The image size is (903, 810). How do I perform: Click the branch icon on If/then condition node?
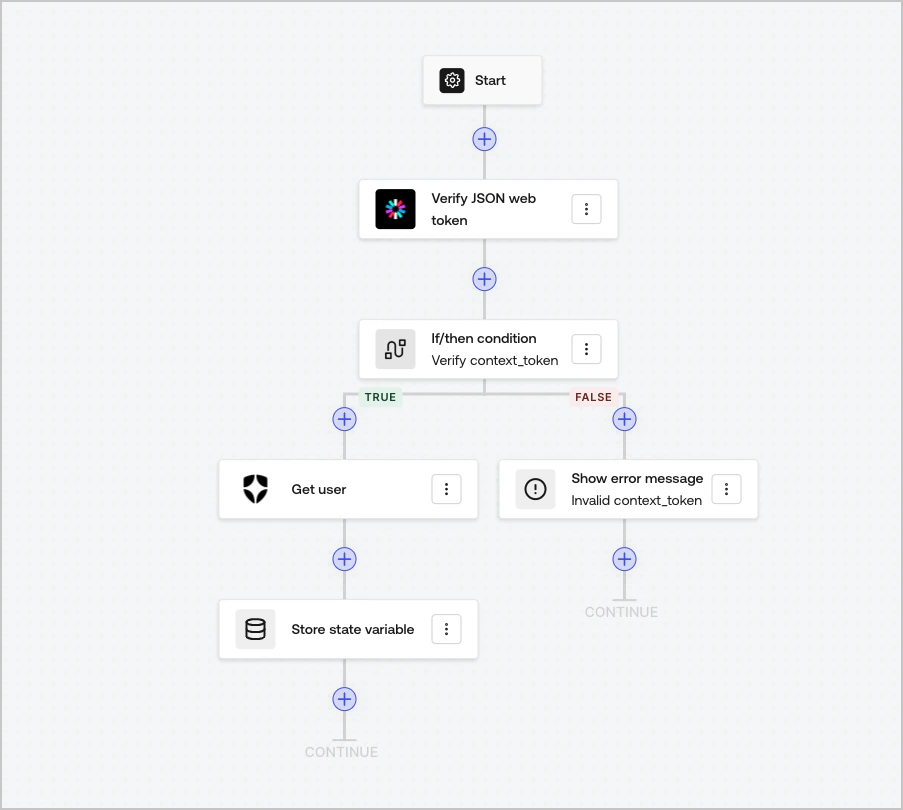point(395,349)
